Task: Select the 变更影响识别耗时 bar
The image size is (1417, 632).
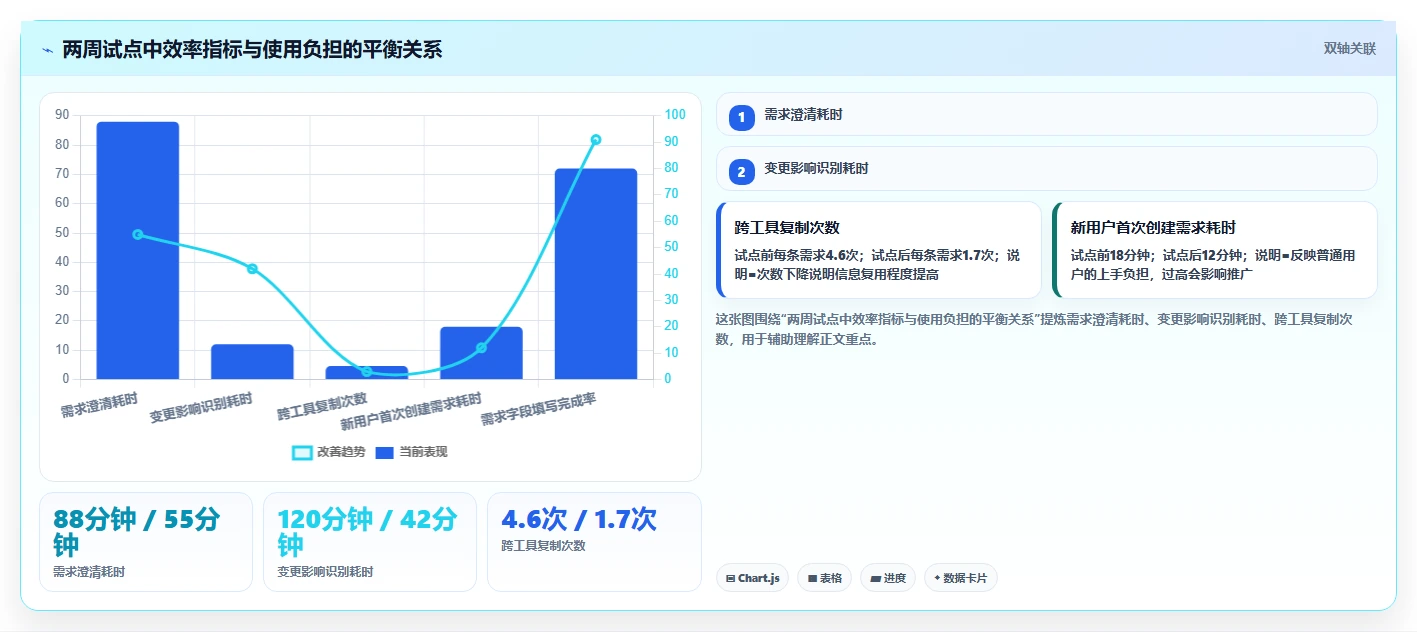Action: [252, 362]
